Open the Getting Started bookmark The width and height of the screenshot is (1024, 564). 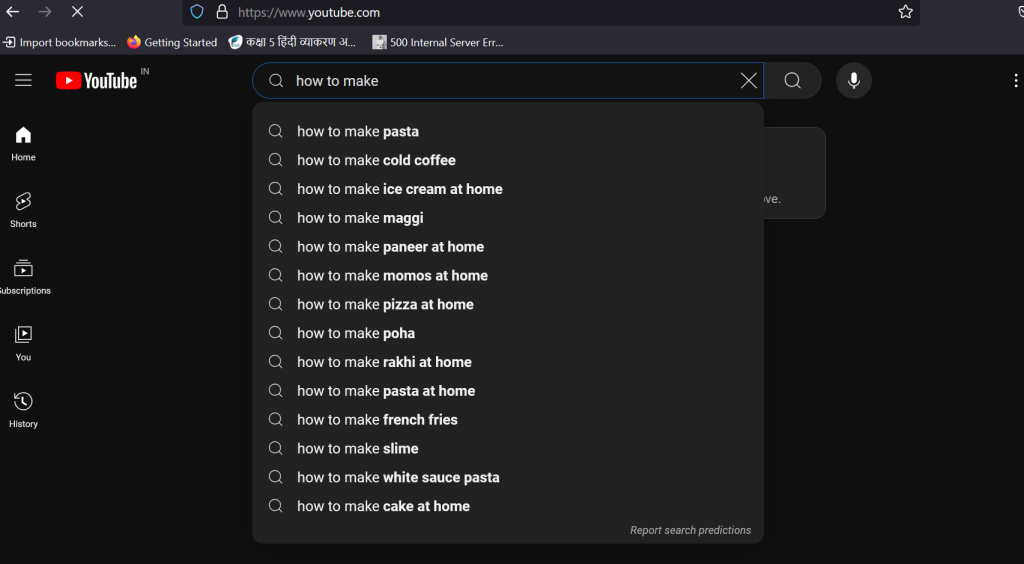[172, 42]
